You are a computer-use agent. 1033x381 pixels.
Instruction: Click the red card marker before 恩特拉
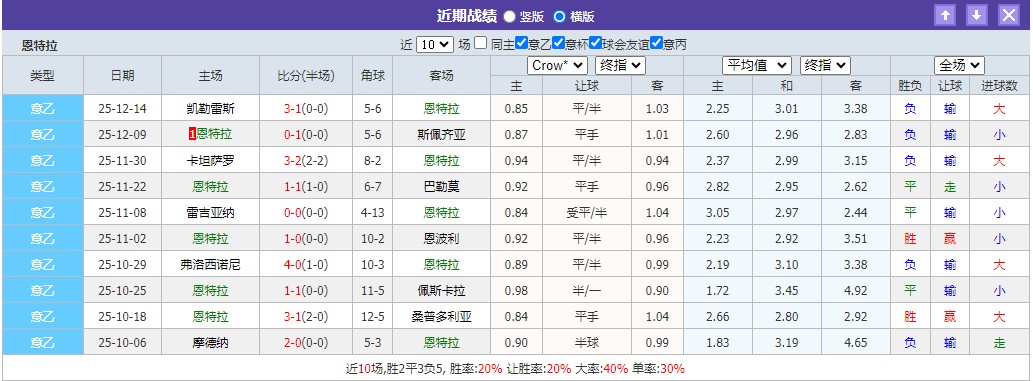192,134
